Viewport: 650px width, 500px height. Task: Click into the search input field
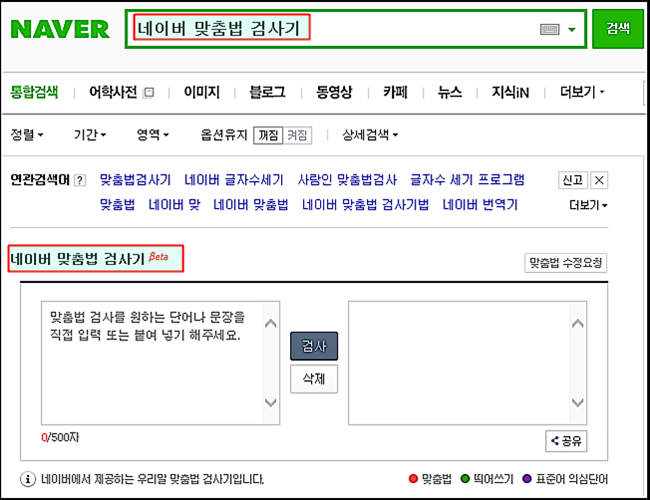pyautogui.click(x=356, y=29)
